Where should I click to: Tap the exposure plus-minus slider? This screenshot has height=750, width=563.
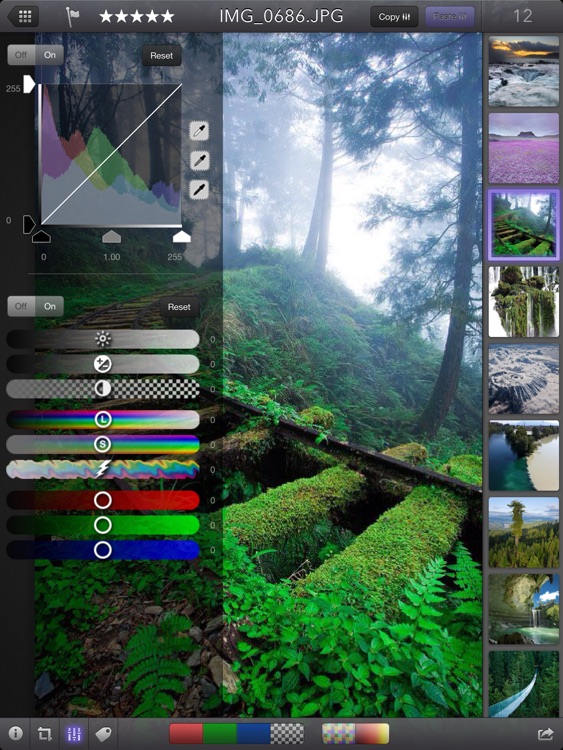(x=103, y=364)
